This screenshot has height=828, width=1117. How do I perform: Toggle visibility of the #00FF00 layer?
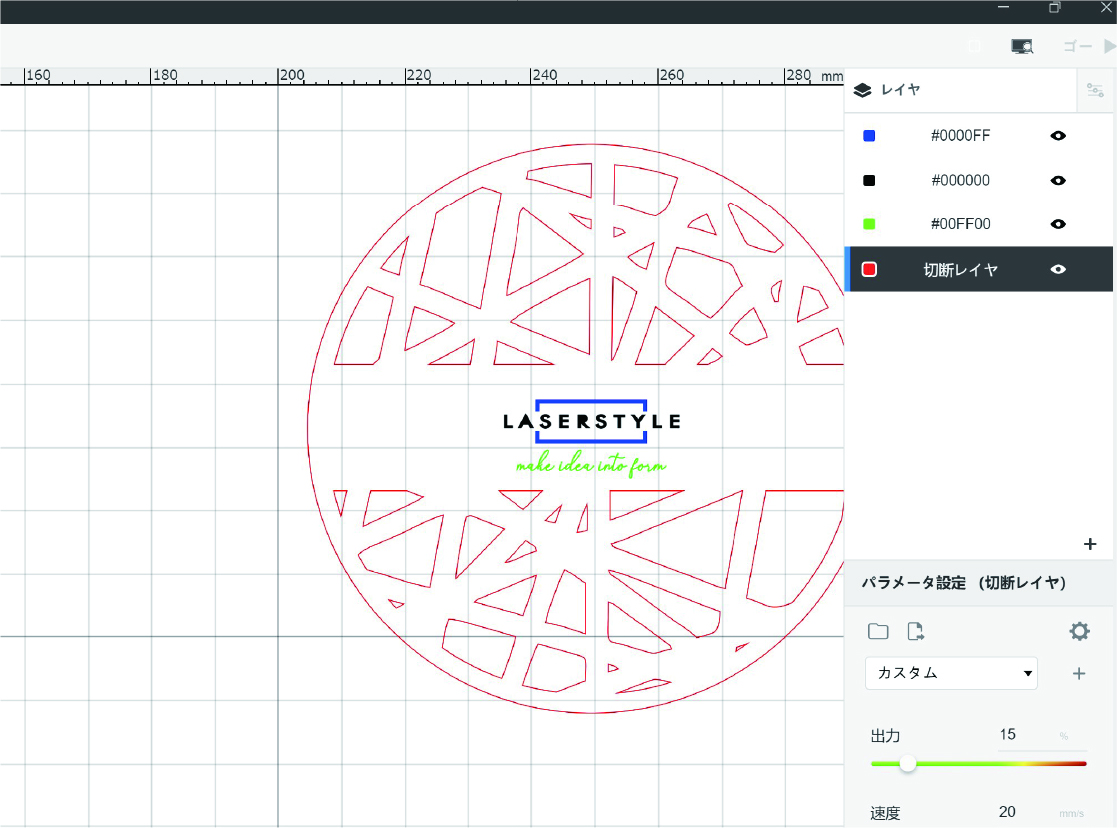[1058, 224]
